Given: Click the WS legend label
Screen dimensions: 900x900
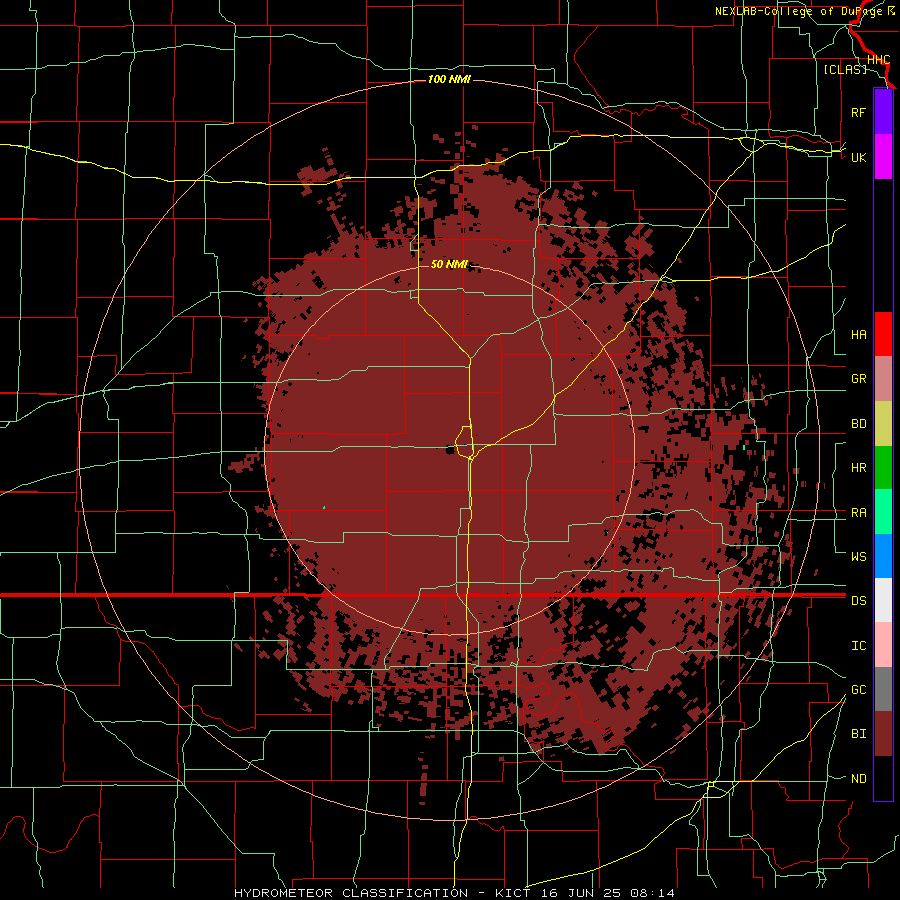Looking at the screenshot, I should [858, 556].
